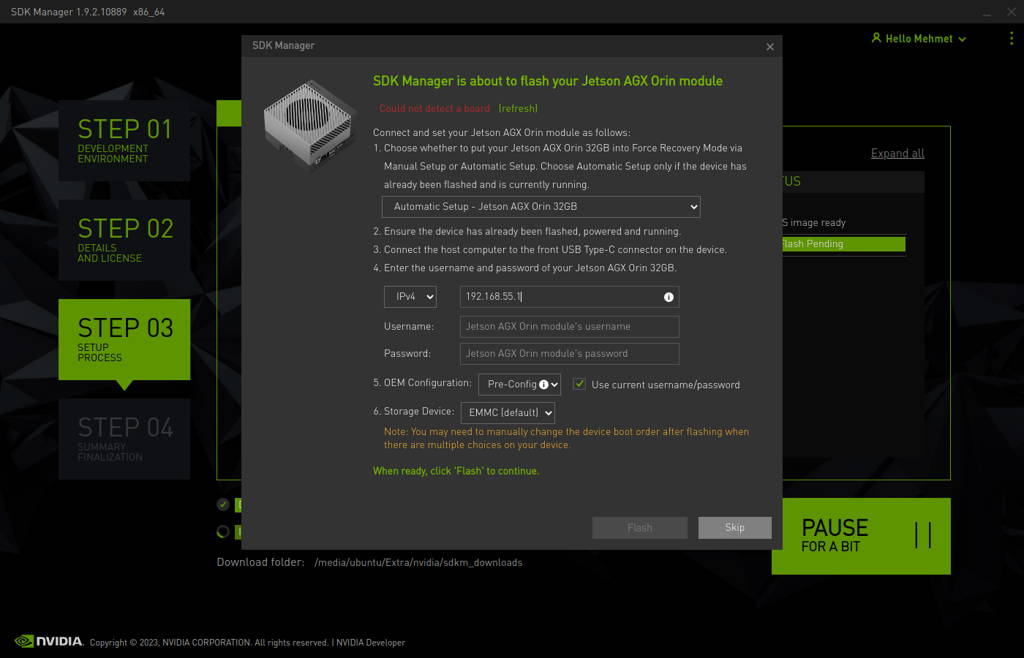The width and height of the screenshot is (1024, 658).
Task: Select Step 04 Summary Finalization
Action: tap(124, 439)
